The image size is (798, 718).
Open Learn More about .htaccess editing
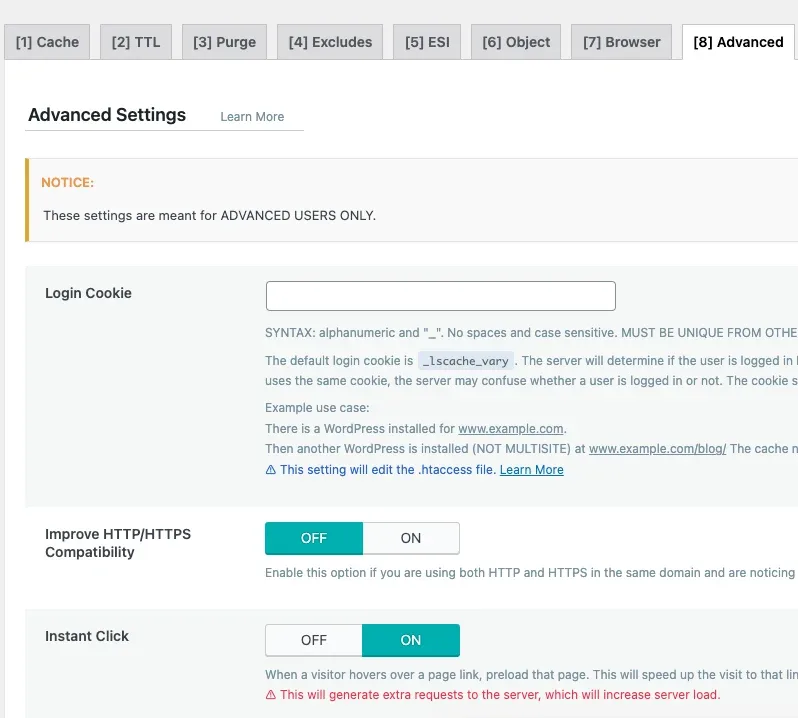[x=531, y=470]
